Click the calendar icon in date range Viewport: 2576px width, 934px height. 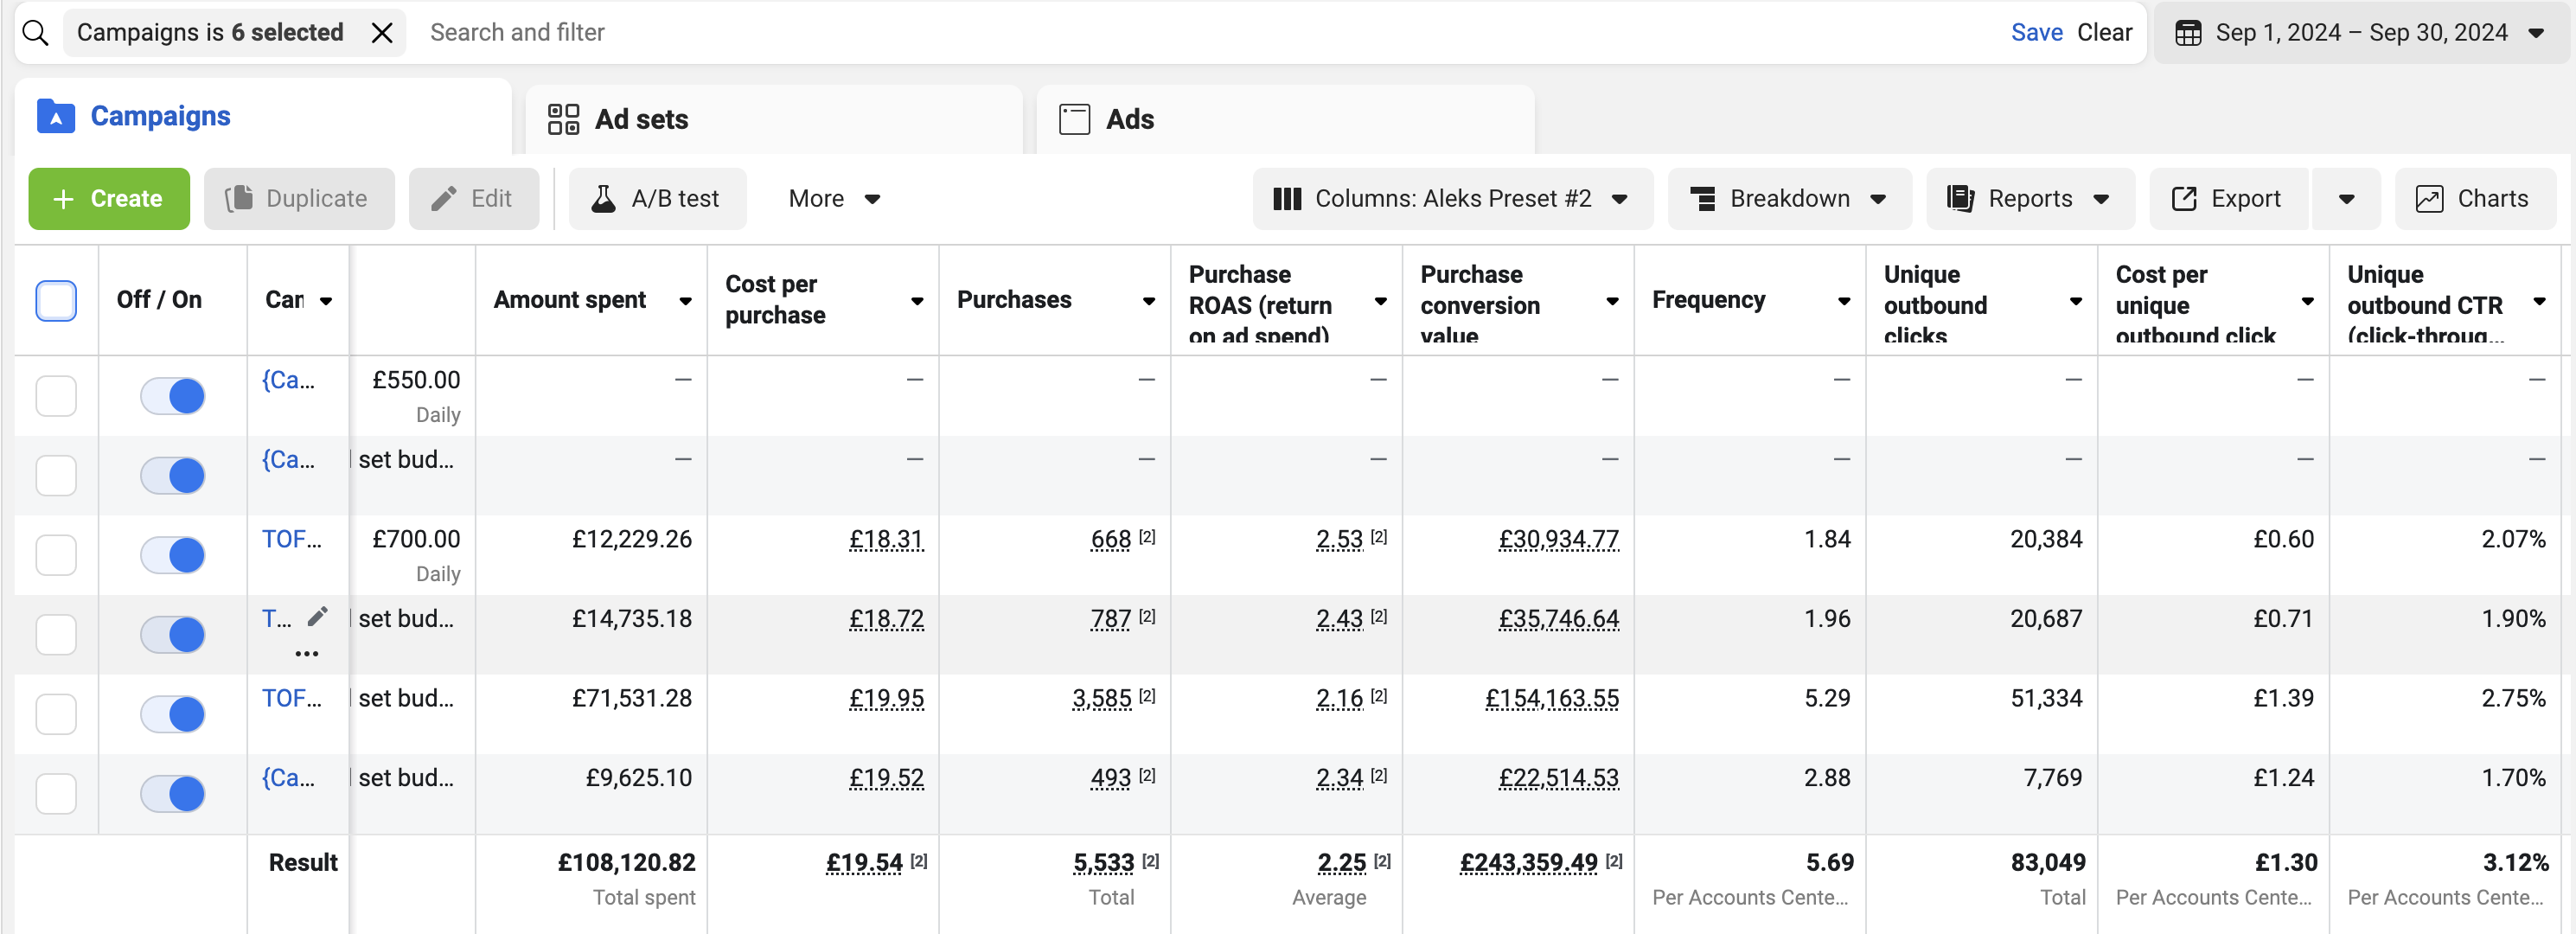click(2188, 33)
